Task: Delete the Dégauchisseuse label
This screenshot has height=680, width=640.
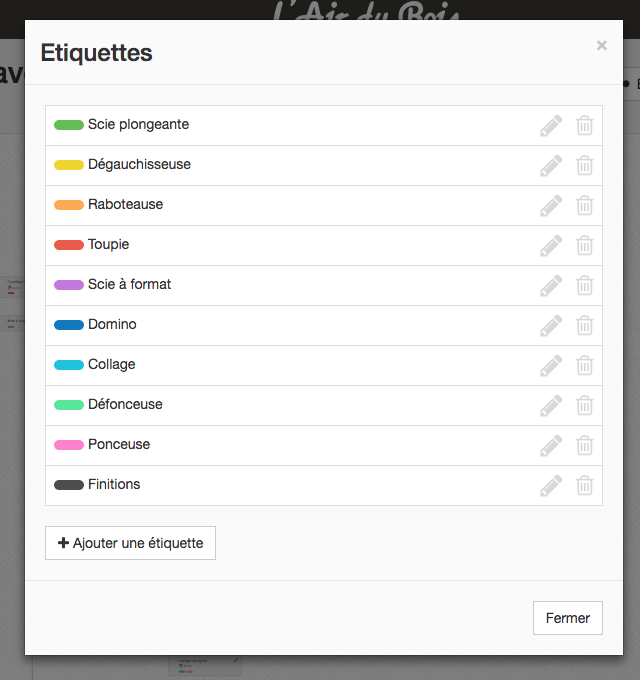Action: [585, 165]
